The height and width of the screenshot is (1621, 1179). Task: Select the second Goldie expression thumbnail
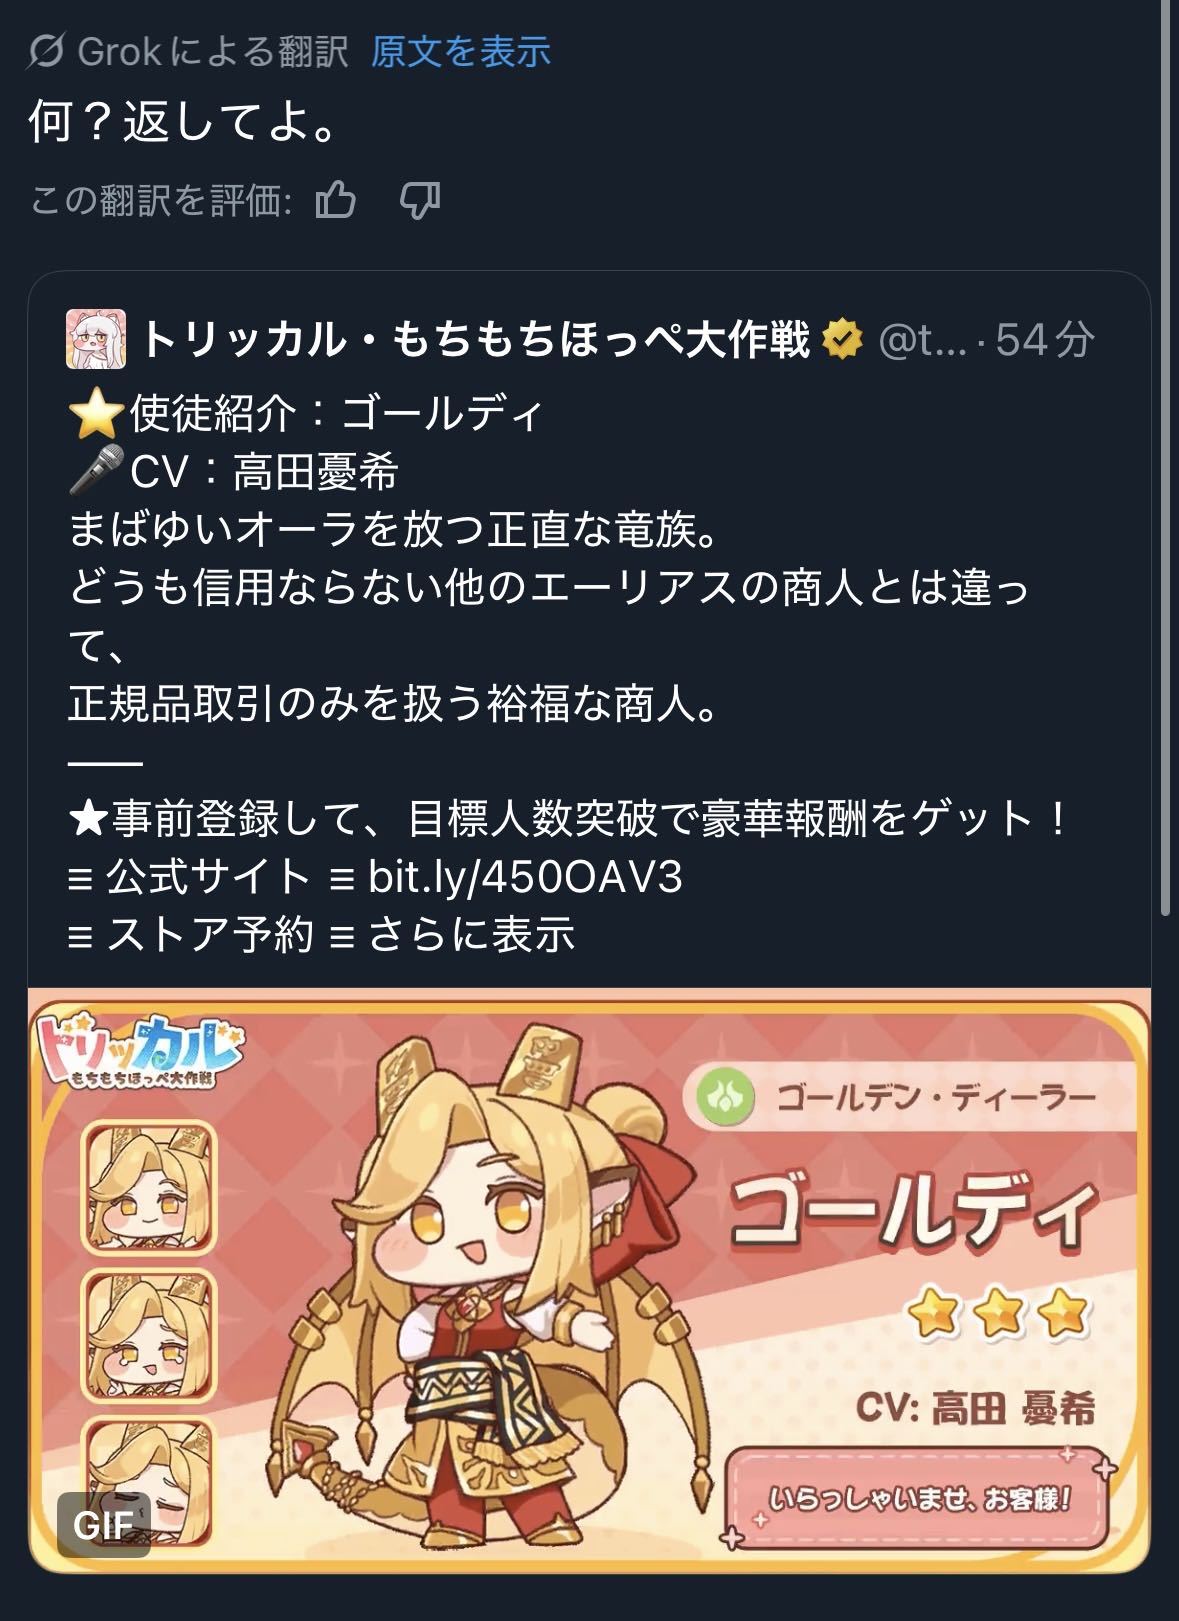(149, 1336)
